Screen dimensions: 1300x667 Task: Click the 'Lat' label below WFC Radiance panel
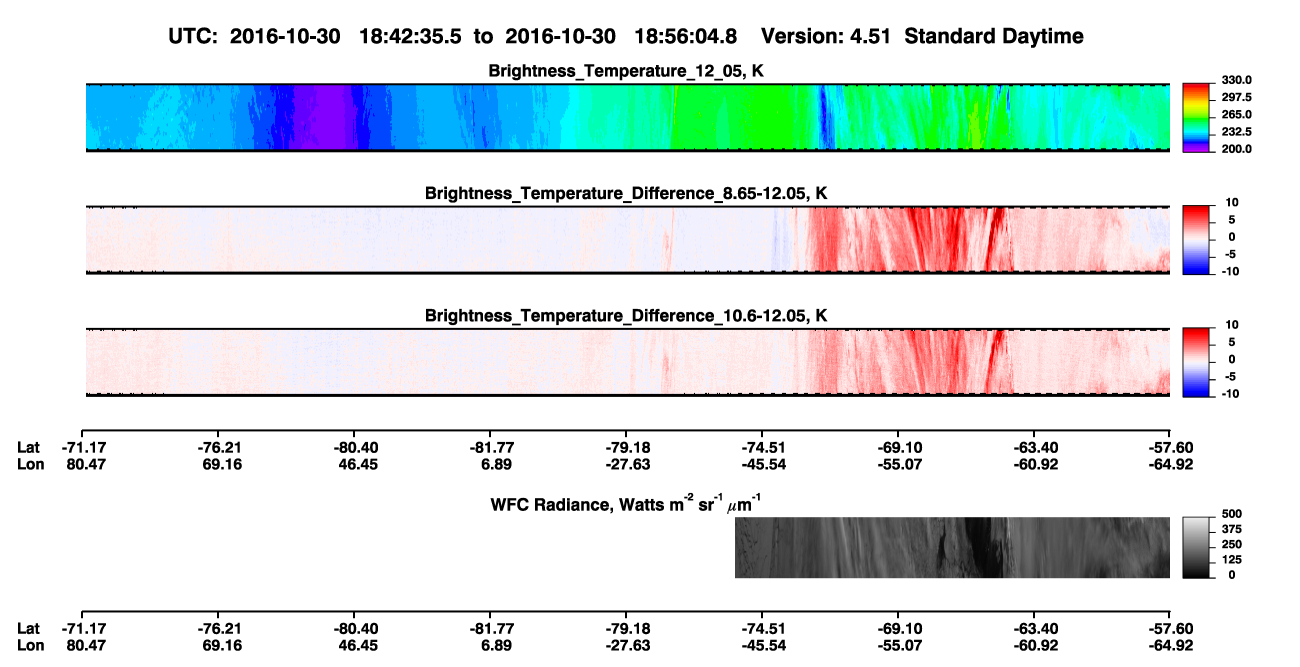28,628
